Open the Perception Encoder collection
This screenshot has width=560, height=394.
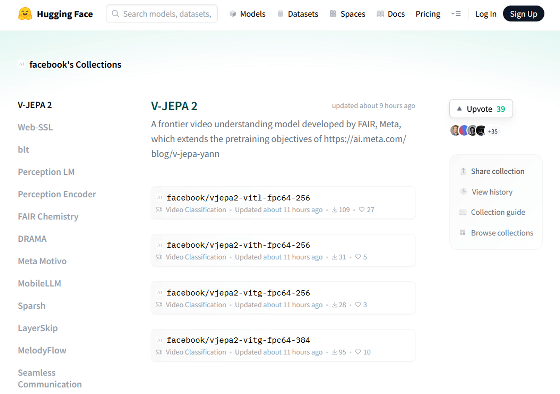click(57, 194)
